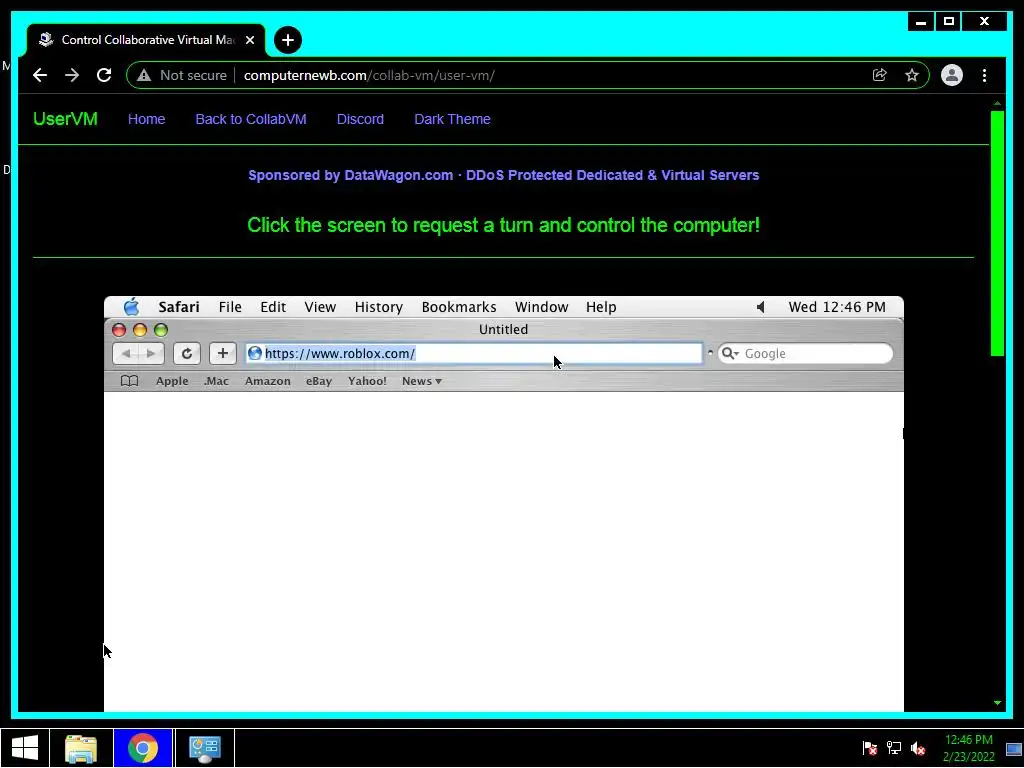Open File Explorer from the taskbar
The width and height of the screenshot is (1024, 768).
click(81, 748)
